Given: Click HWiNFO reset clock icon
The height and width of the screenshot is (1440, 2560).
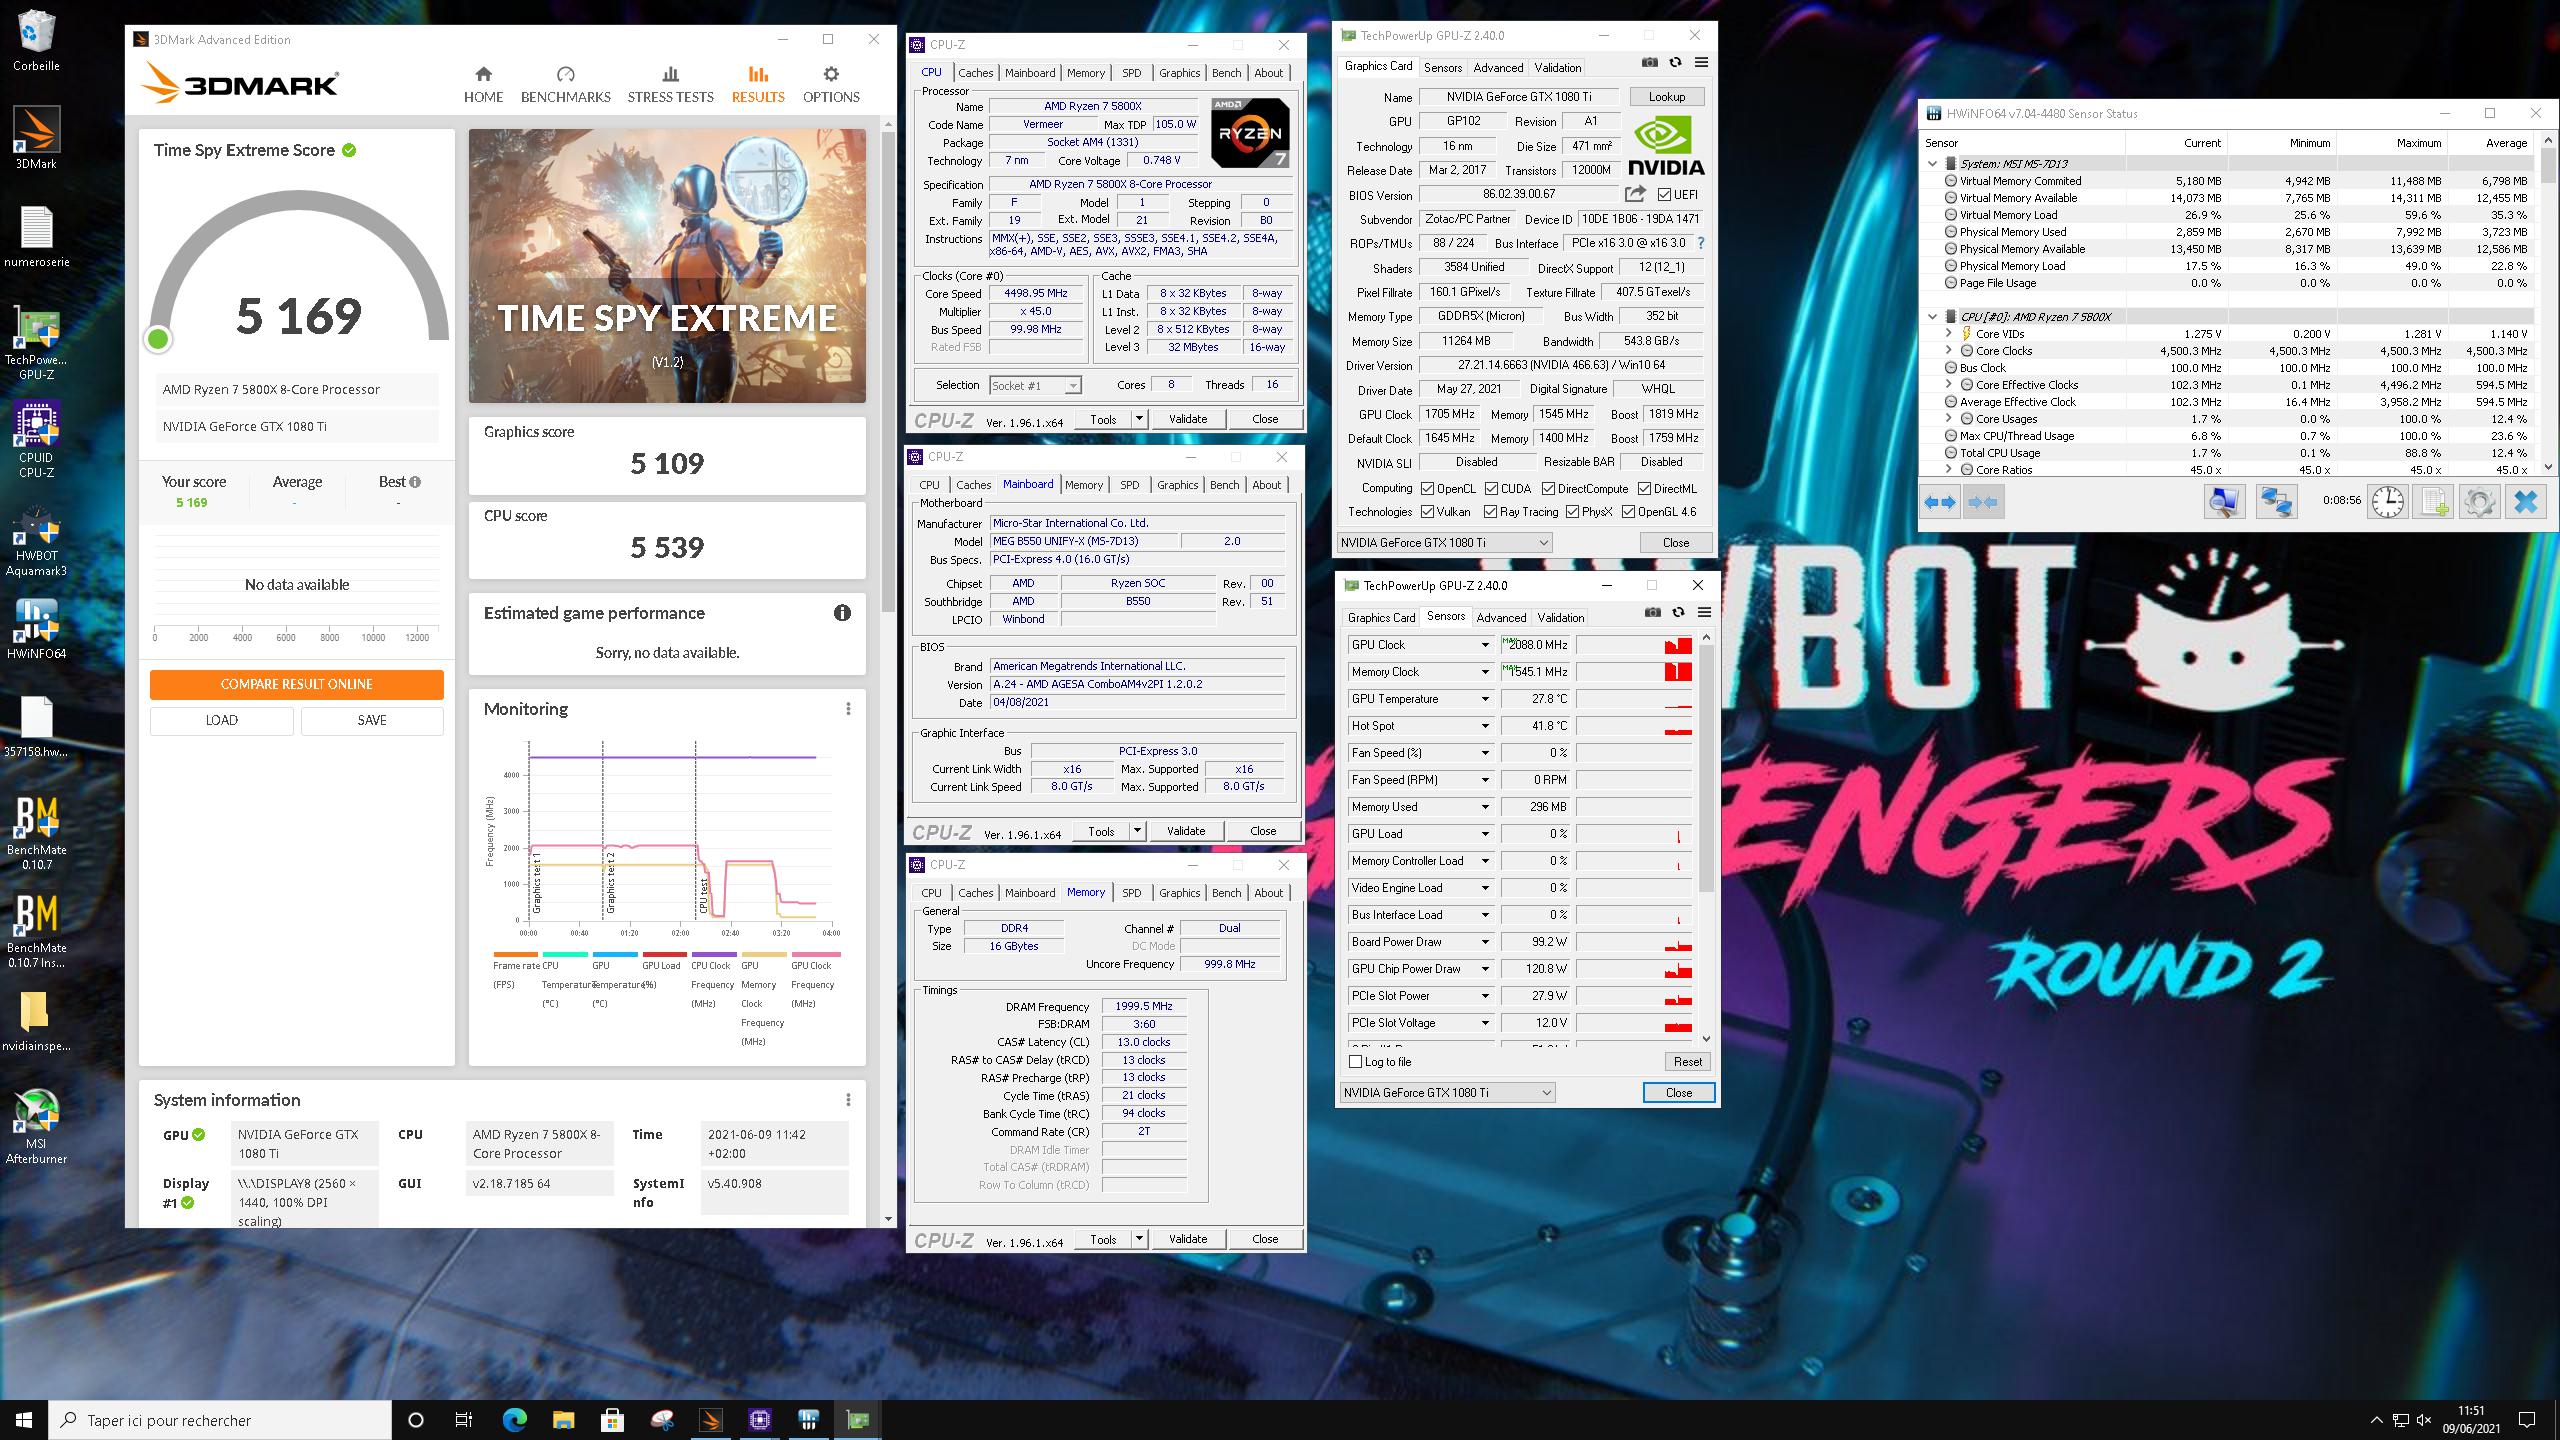Looking at the screenshot, I should (x=2388, y=502).
